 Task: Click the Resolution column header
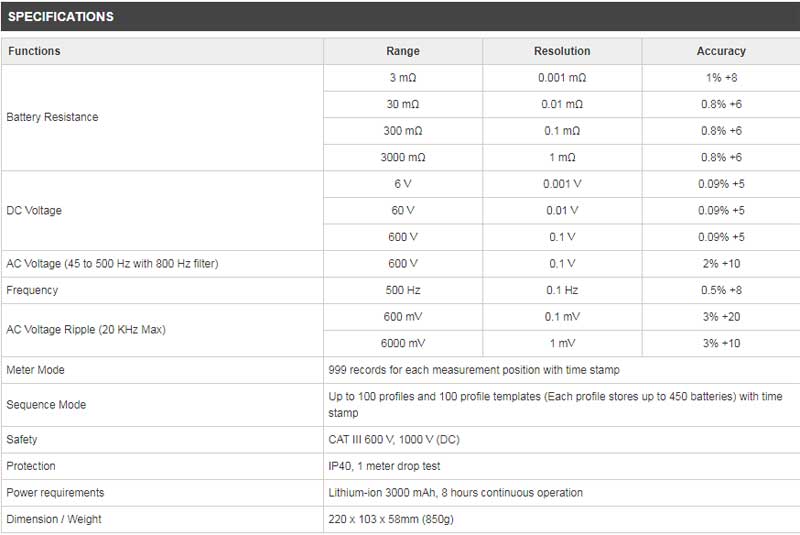click(562, 51)
